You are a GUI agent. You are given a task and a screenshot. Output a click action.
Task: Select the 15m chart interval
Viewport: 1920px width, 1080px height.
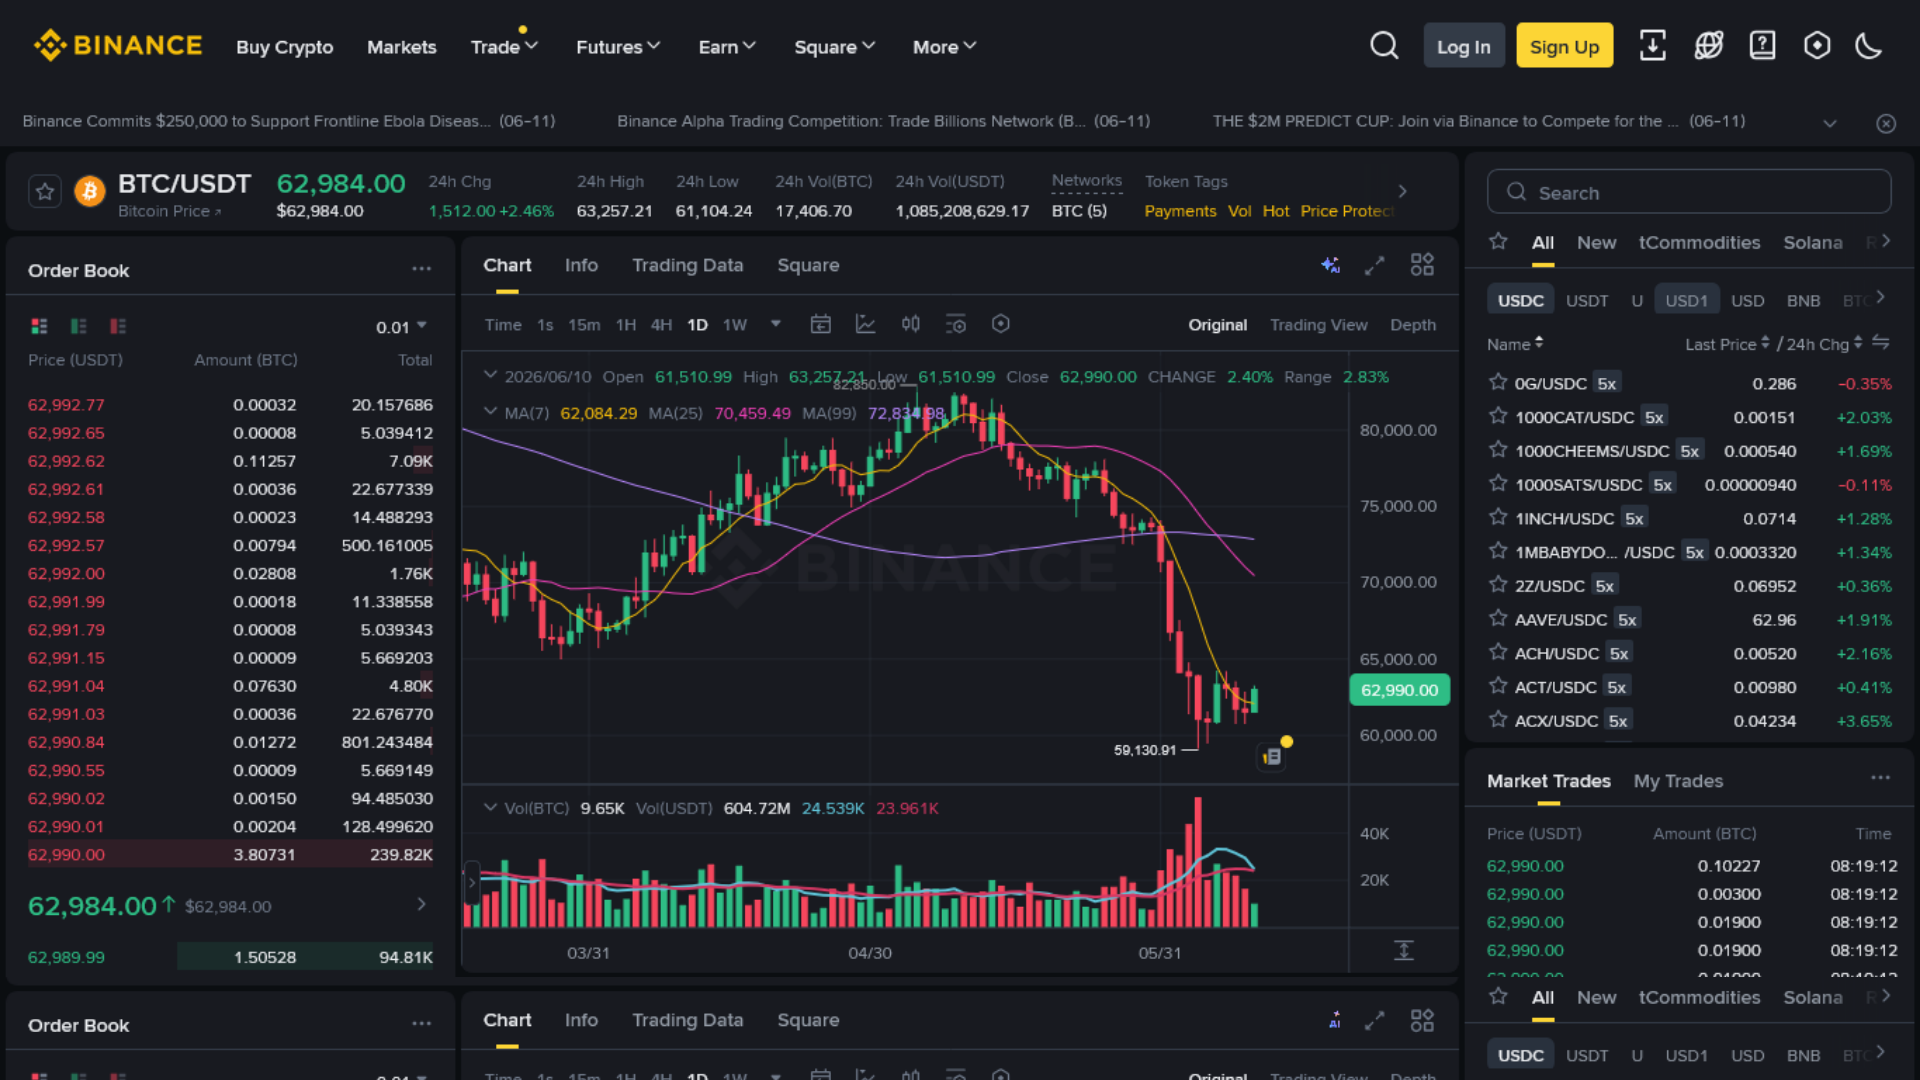(584, 325)
